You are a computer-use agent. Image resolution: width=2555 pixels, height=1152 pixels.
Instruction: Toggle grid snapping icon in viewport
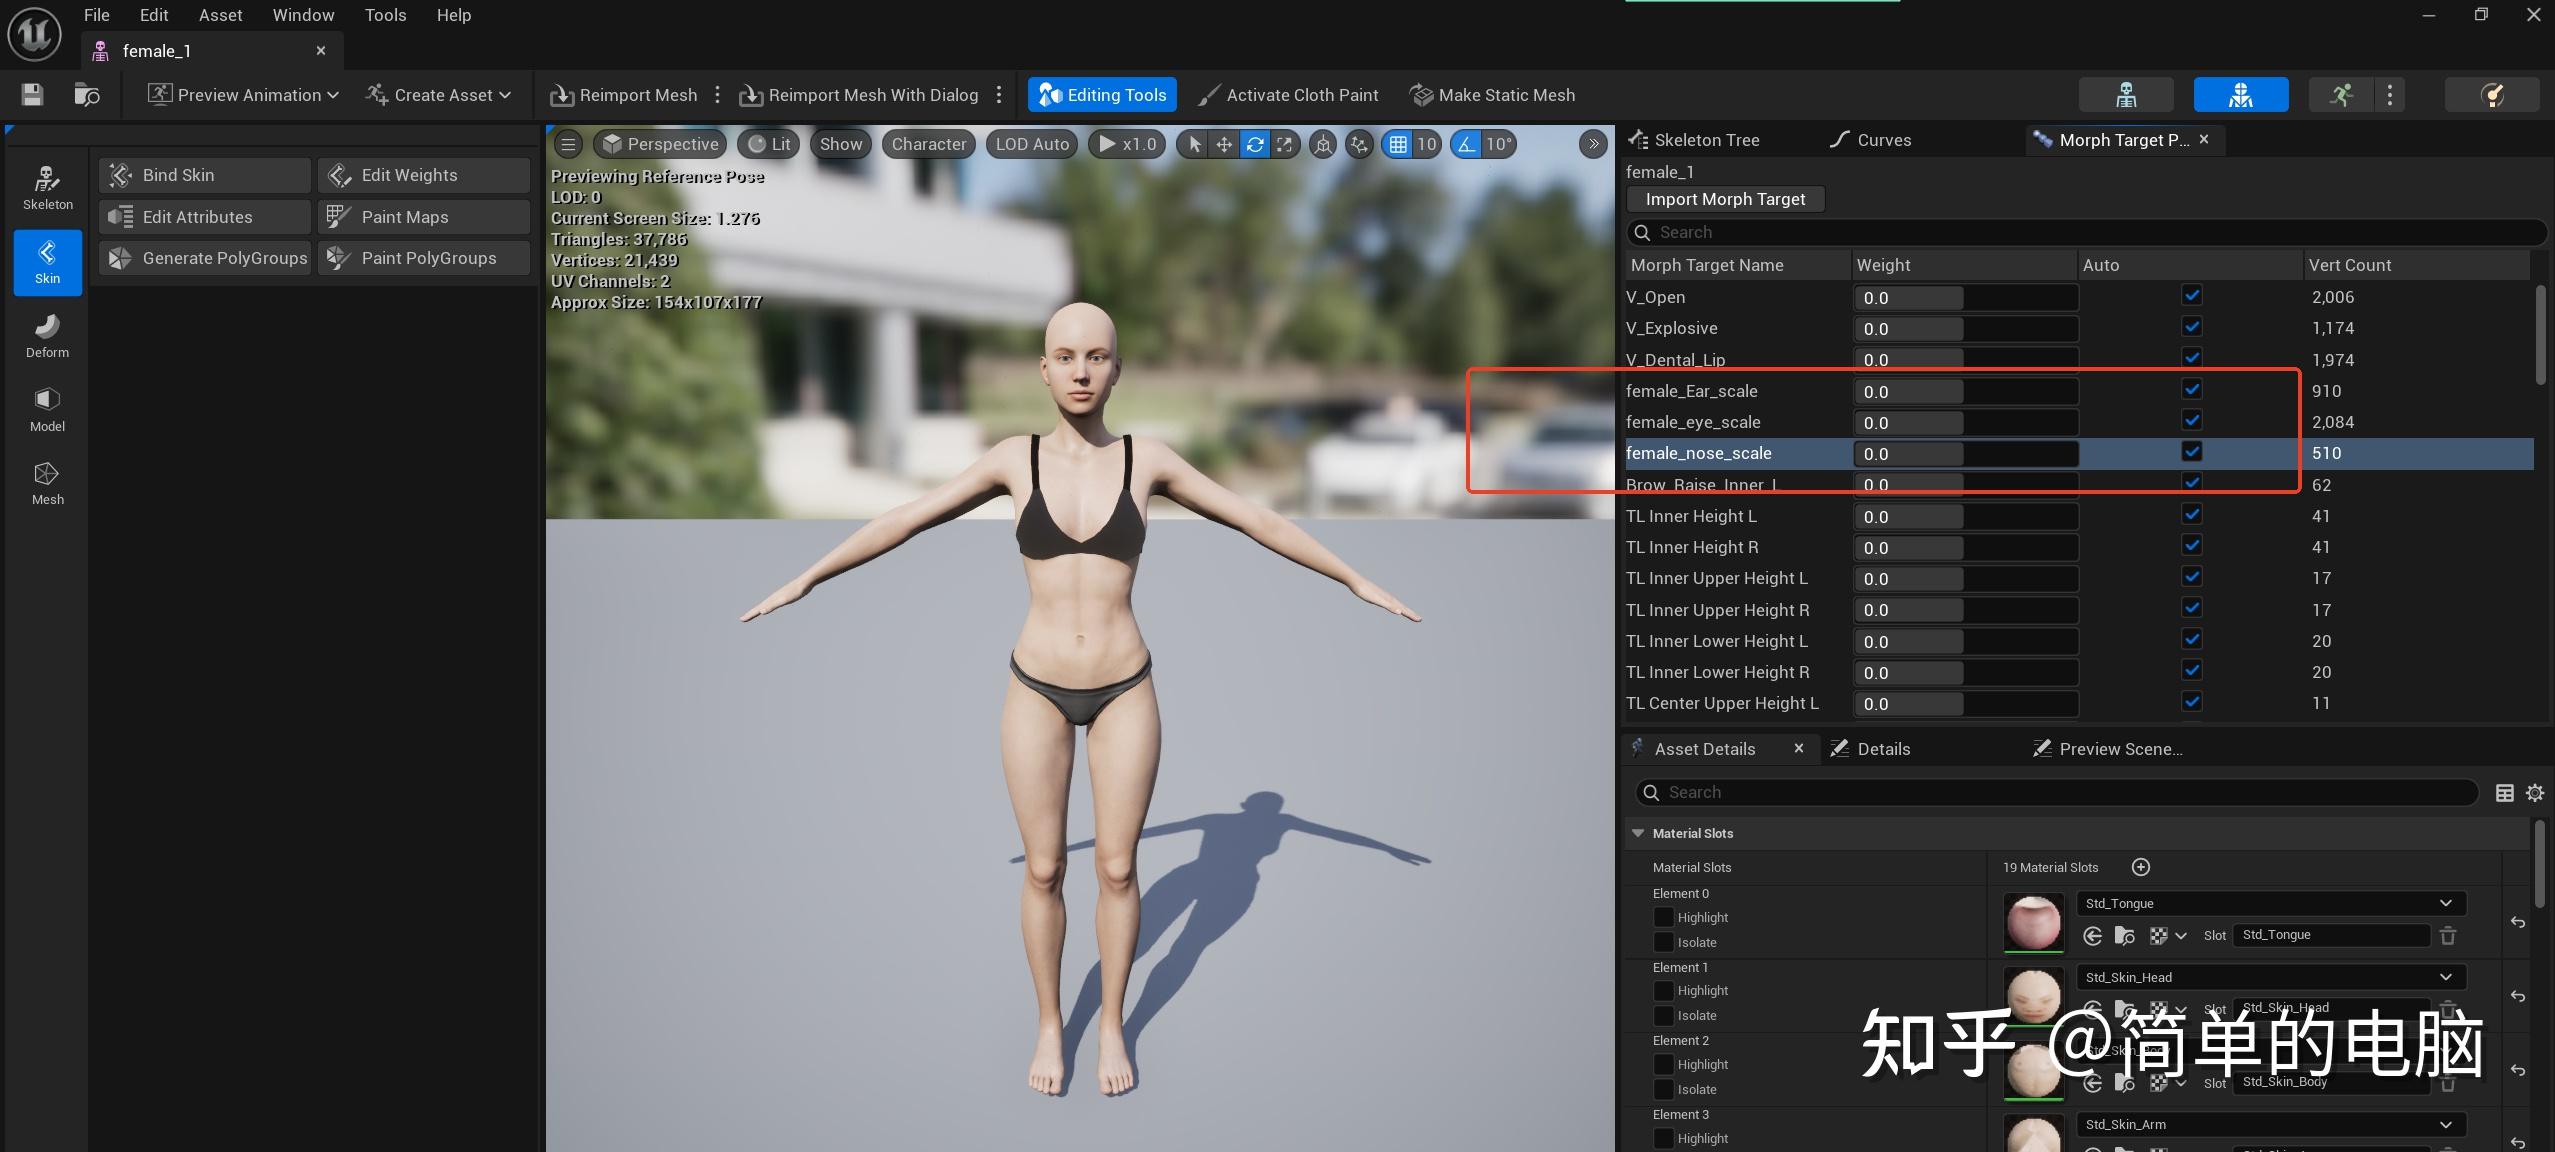(x=1398, y=144)
